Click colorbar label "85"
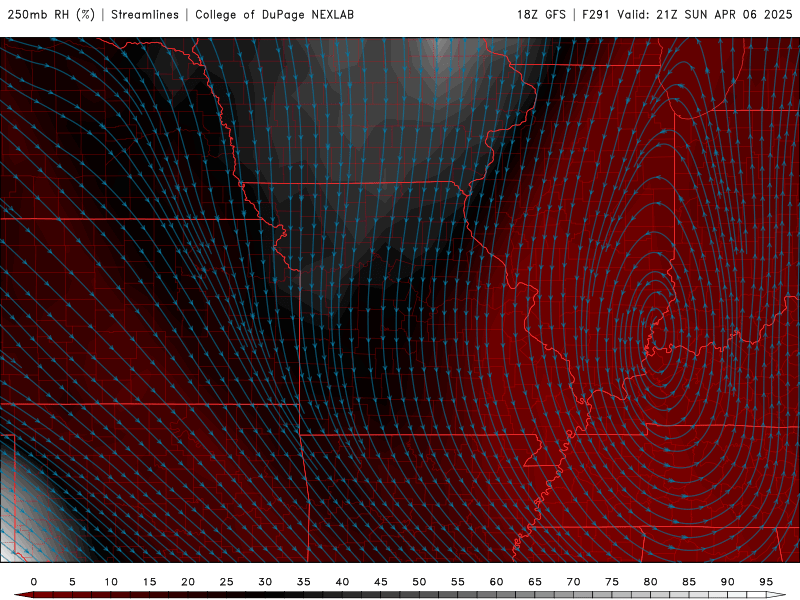 coord(689,582)
